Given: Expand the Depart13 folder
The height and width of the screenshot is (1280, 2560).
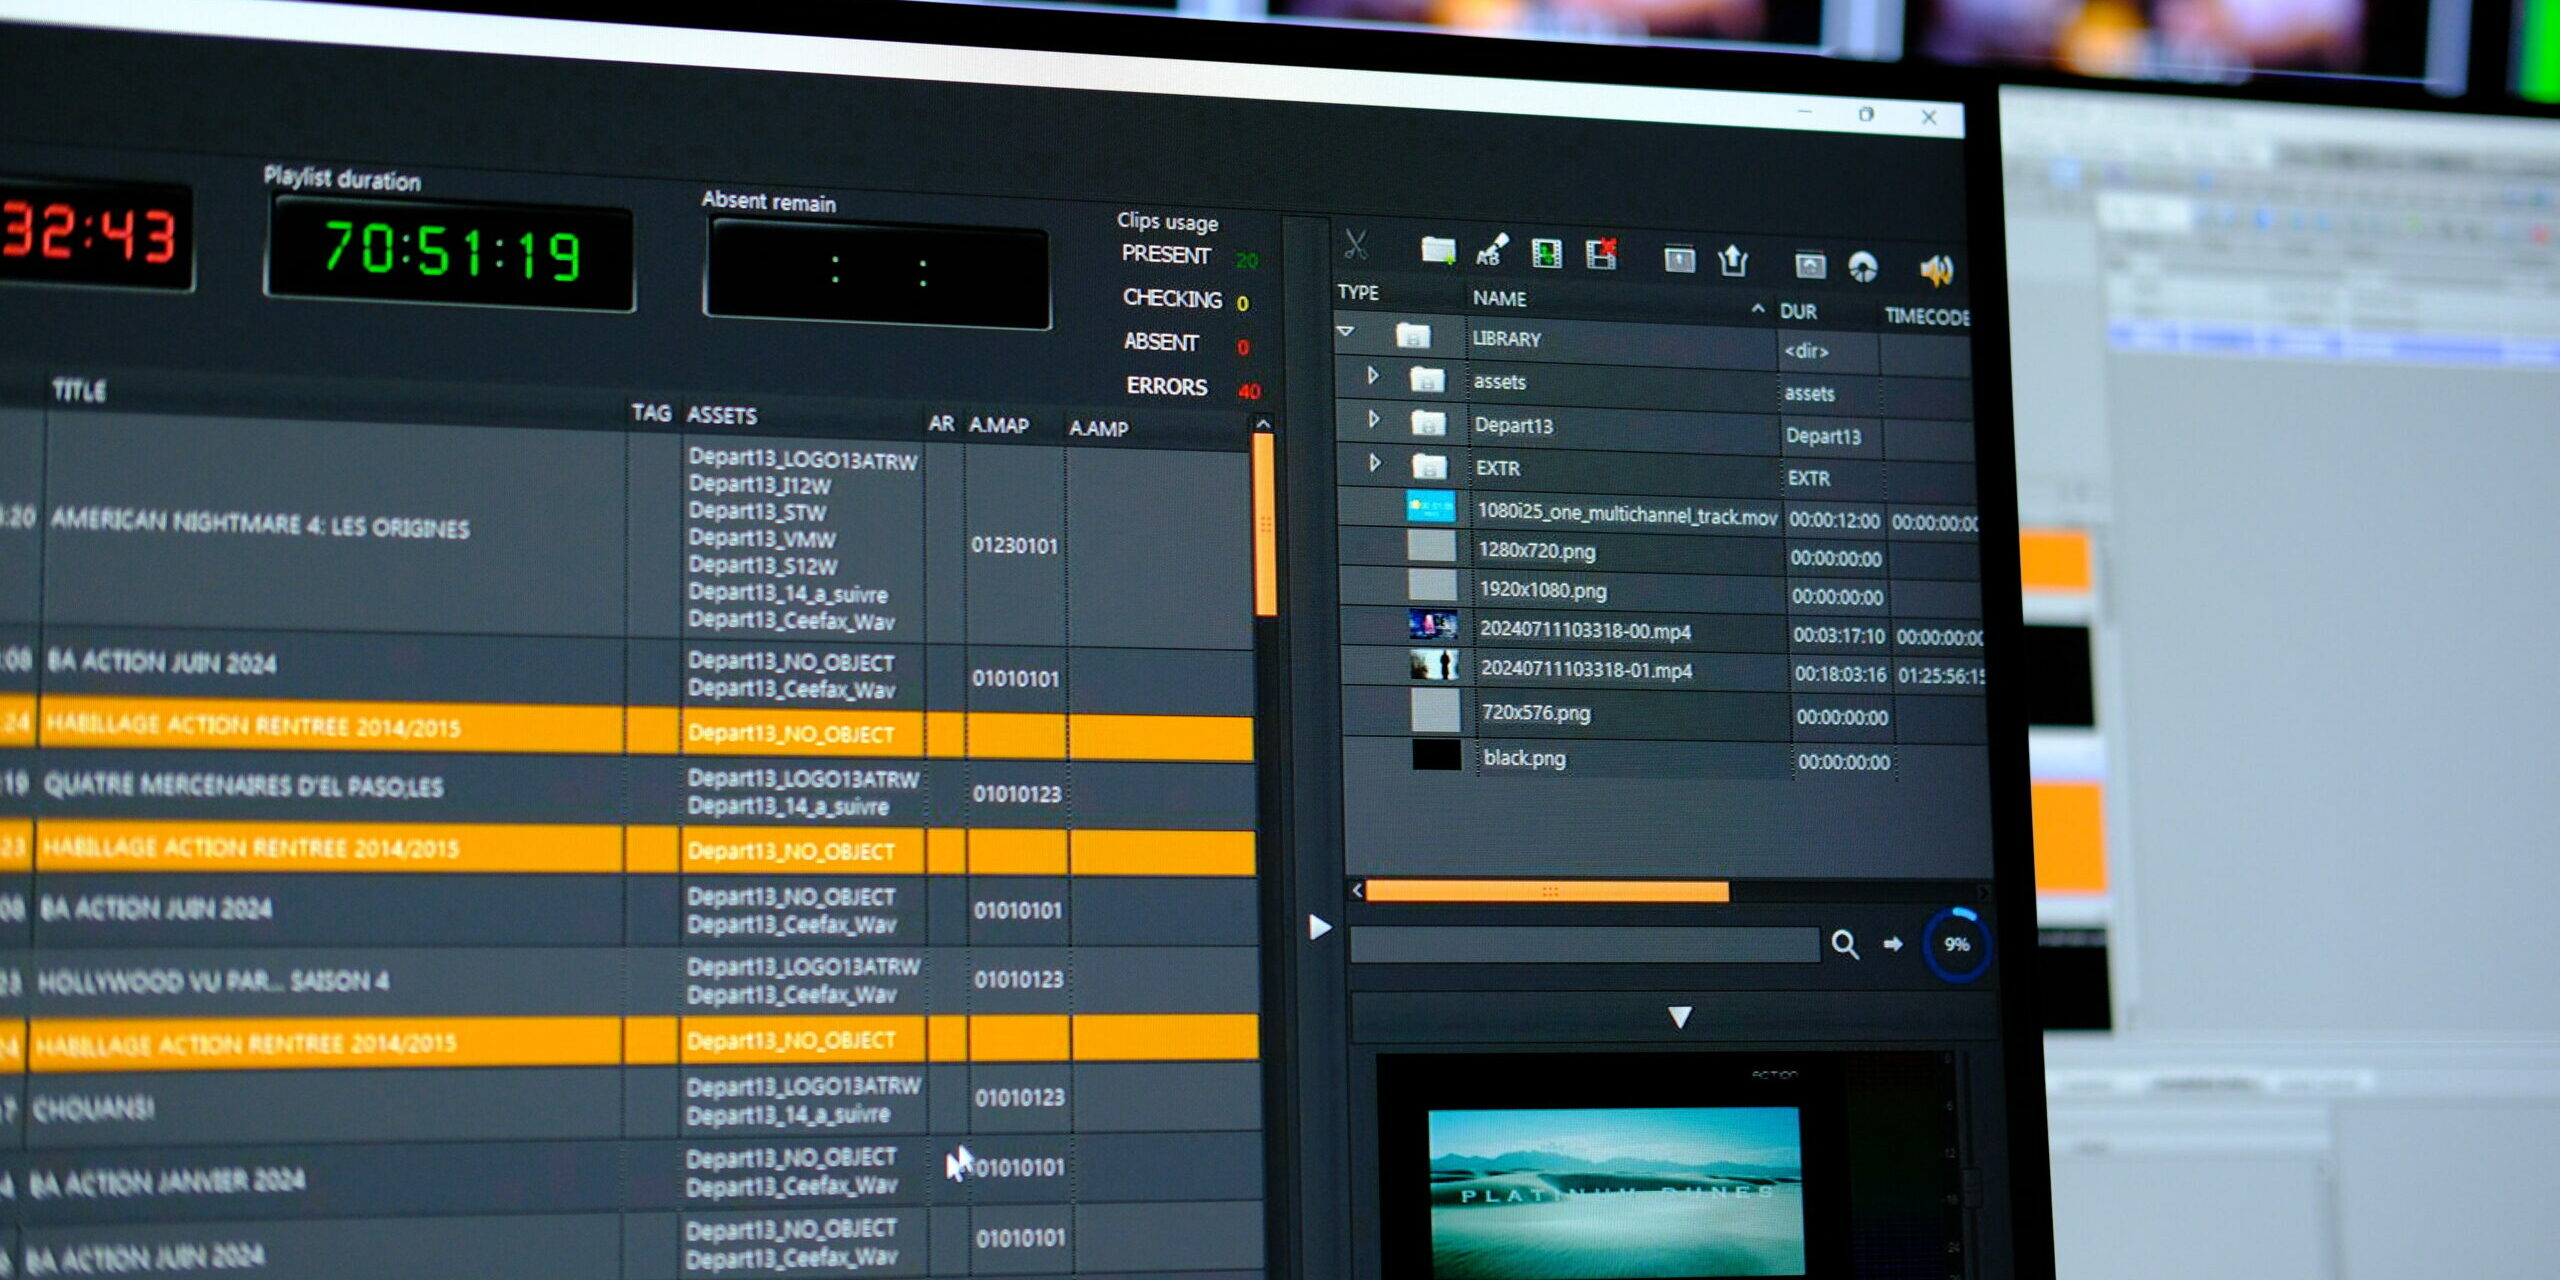Looking at the screenshot, I should (1374, 419).
